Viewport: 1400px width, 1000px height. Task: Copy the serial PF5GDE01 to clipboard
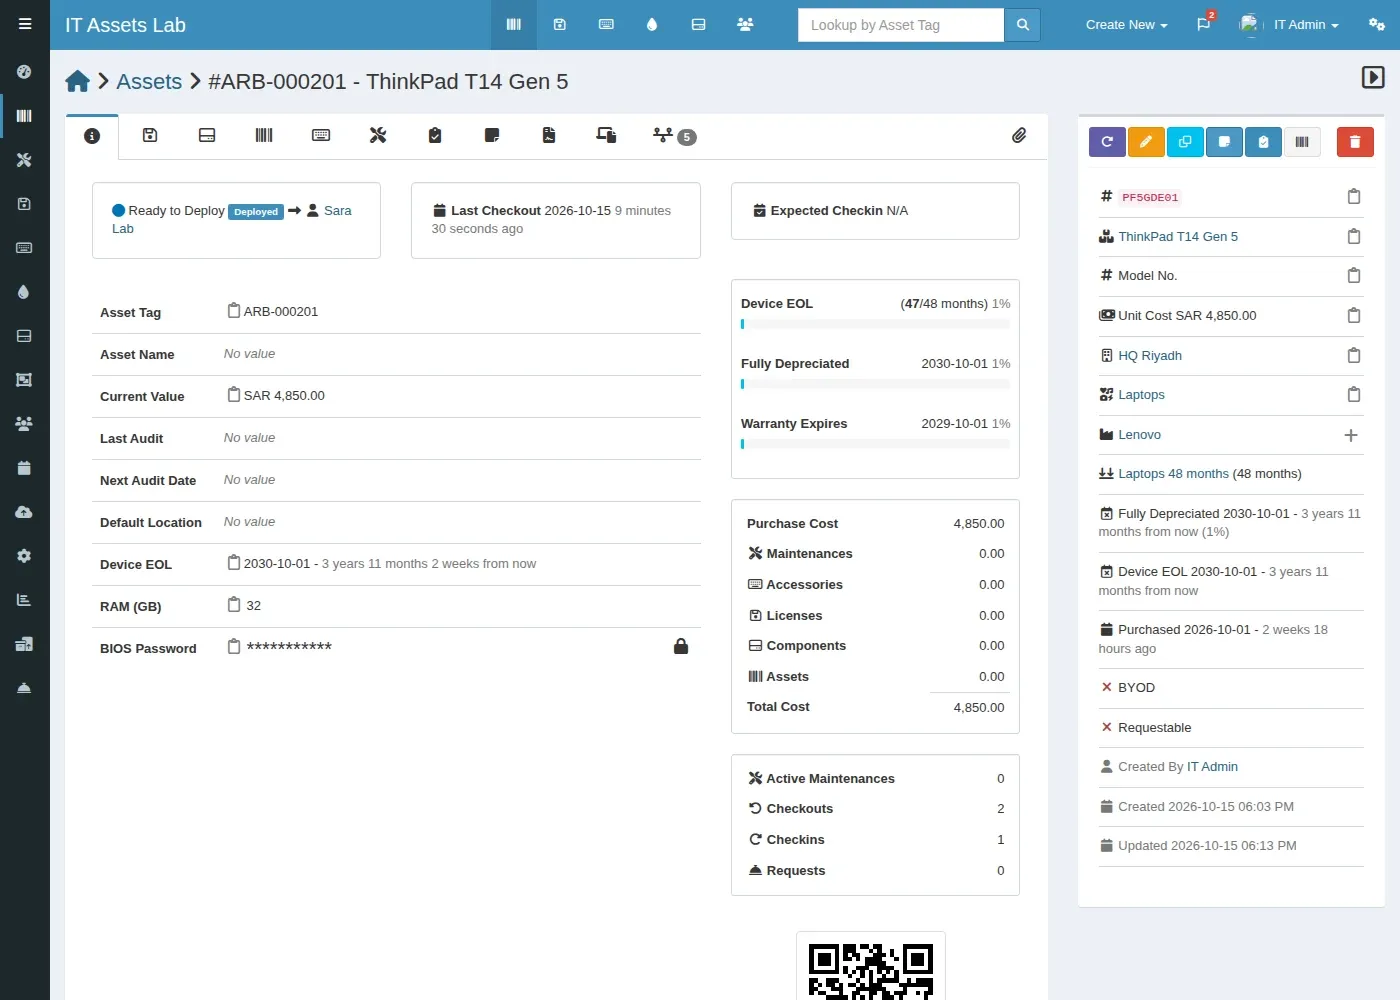pyautogui.click(x=1354, y=197)
